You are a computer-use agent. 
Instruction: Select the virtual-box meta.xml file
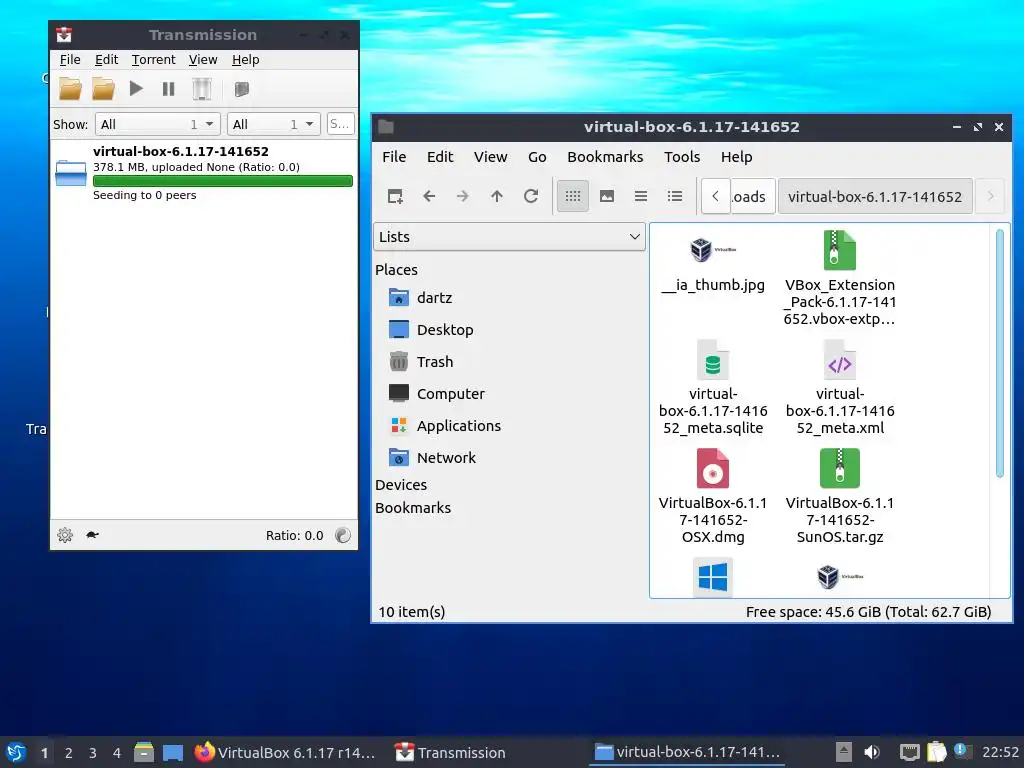click(x=839, y=387)
